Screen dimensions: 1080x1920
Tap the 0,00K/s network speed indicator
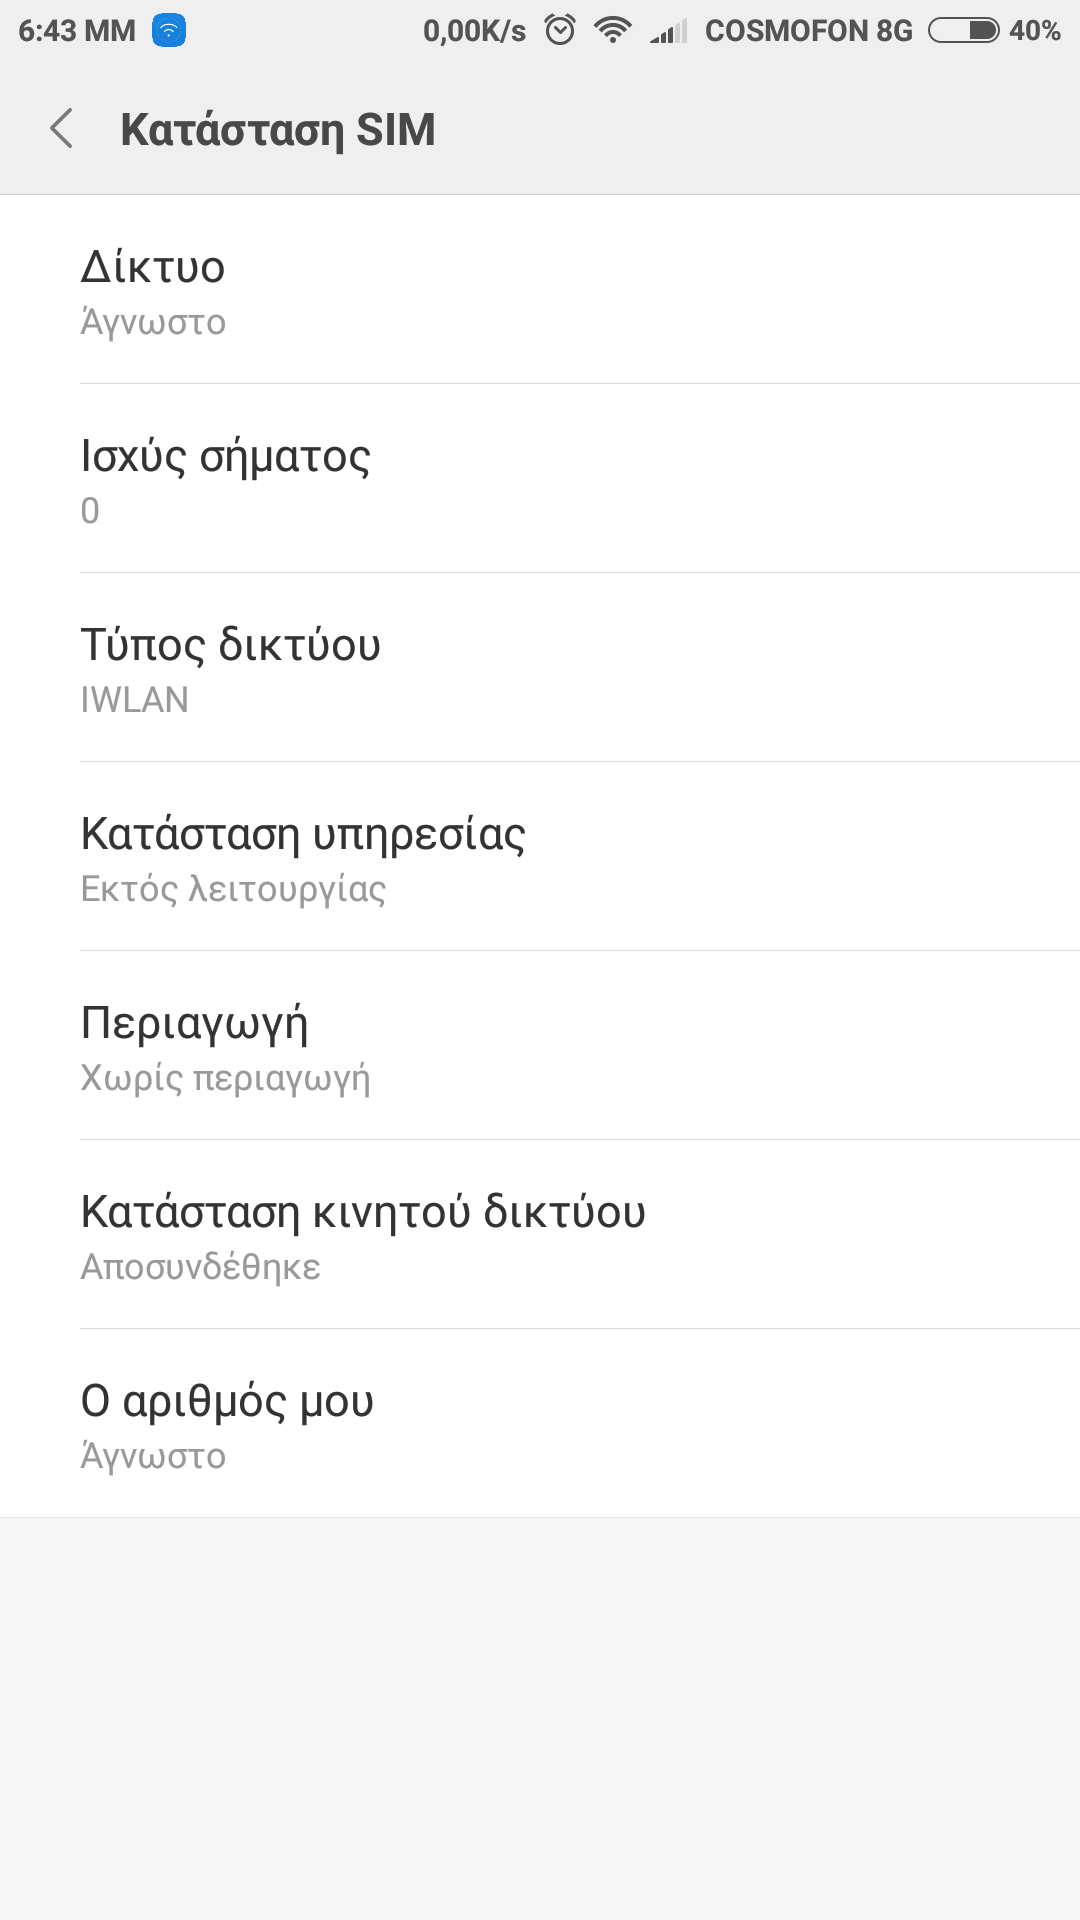click(474, 31)
